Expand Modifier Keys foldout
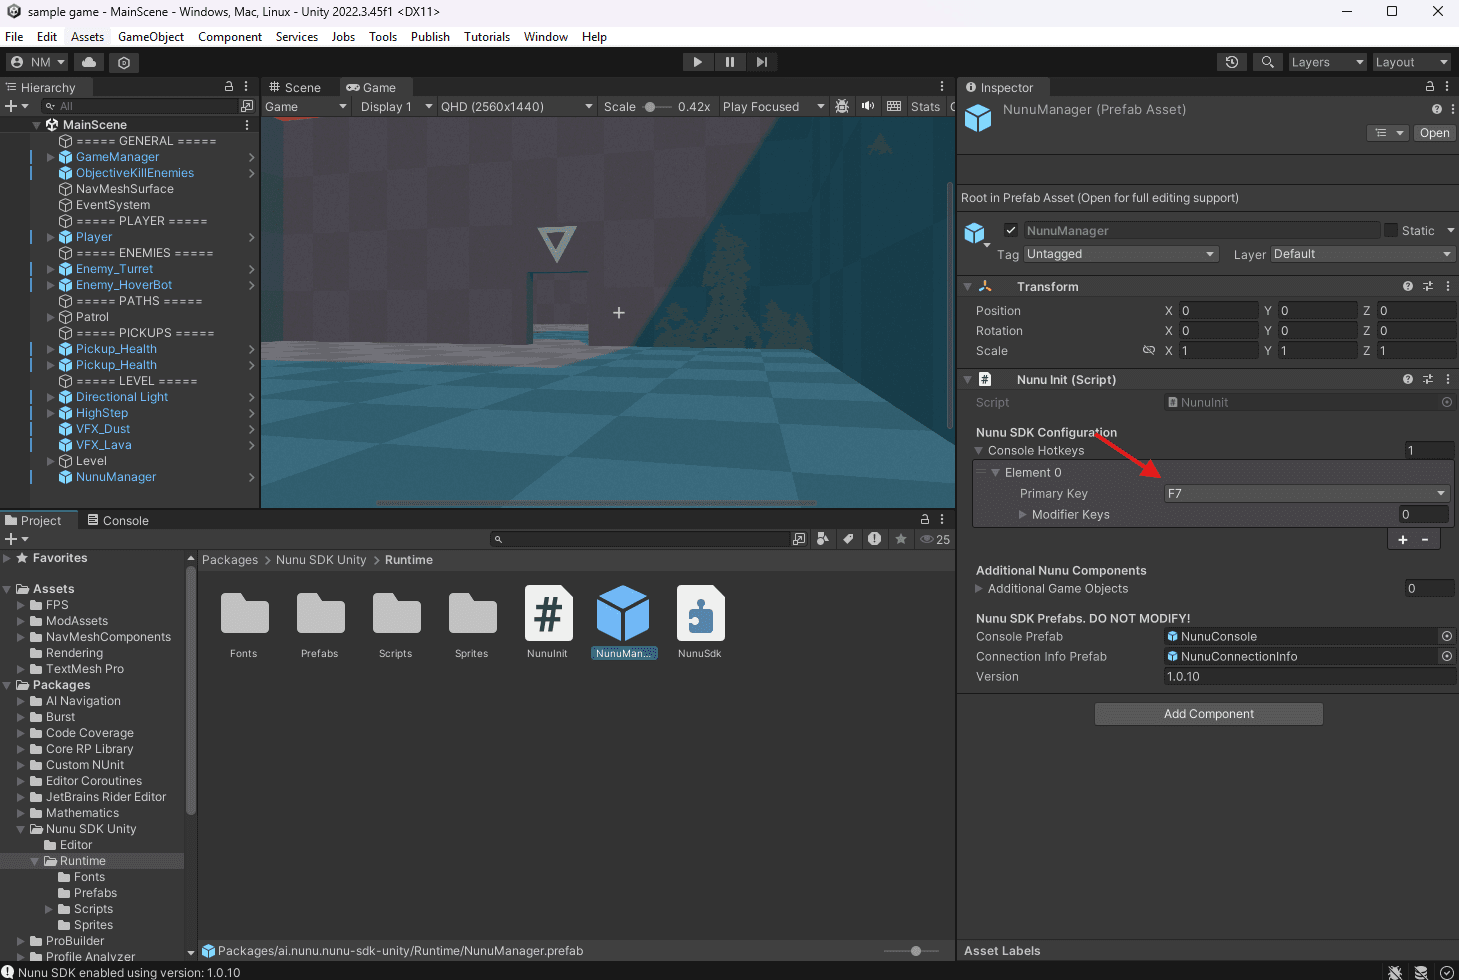Image resolution: width=1459 pixels, height=980 pixels. pyautogui.click(x=1022, y=514)
